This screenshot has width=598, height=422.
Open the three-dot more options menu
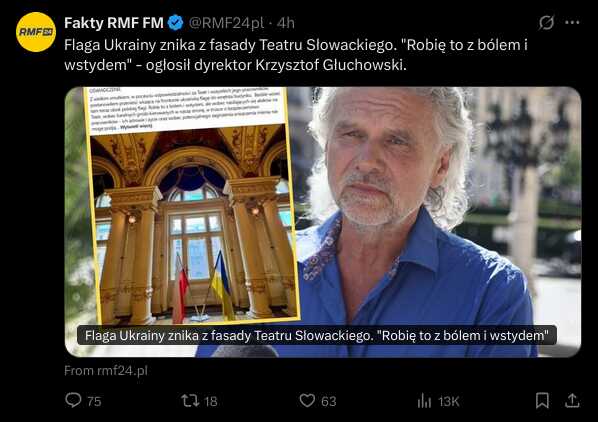(572, 23)
